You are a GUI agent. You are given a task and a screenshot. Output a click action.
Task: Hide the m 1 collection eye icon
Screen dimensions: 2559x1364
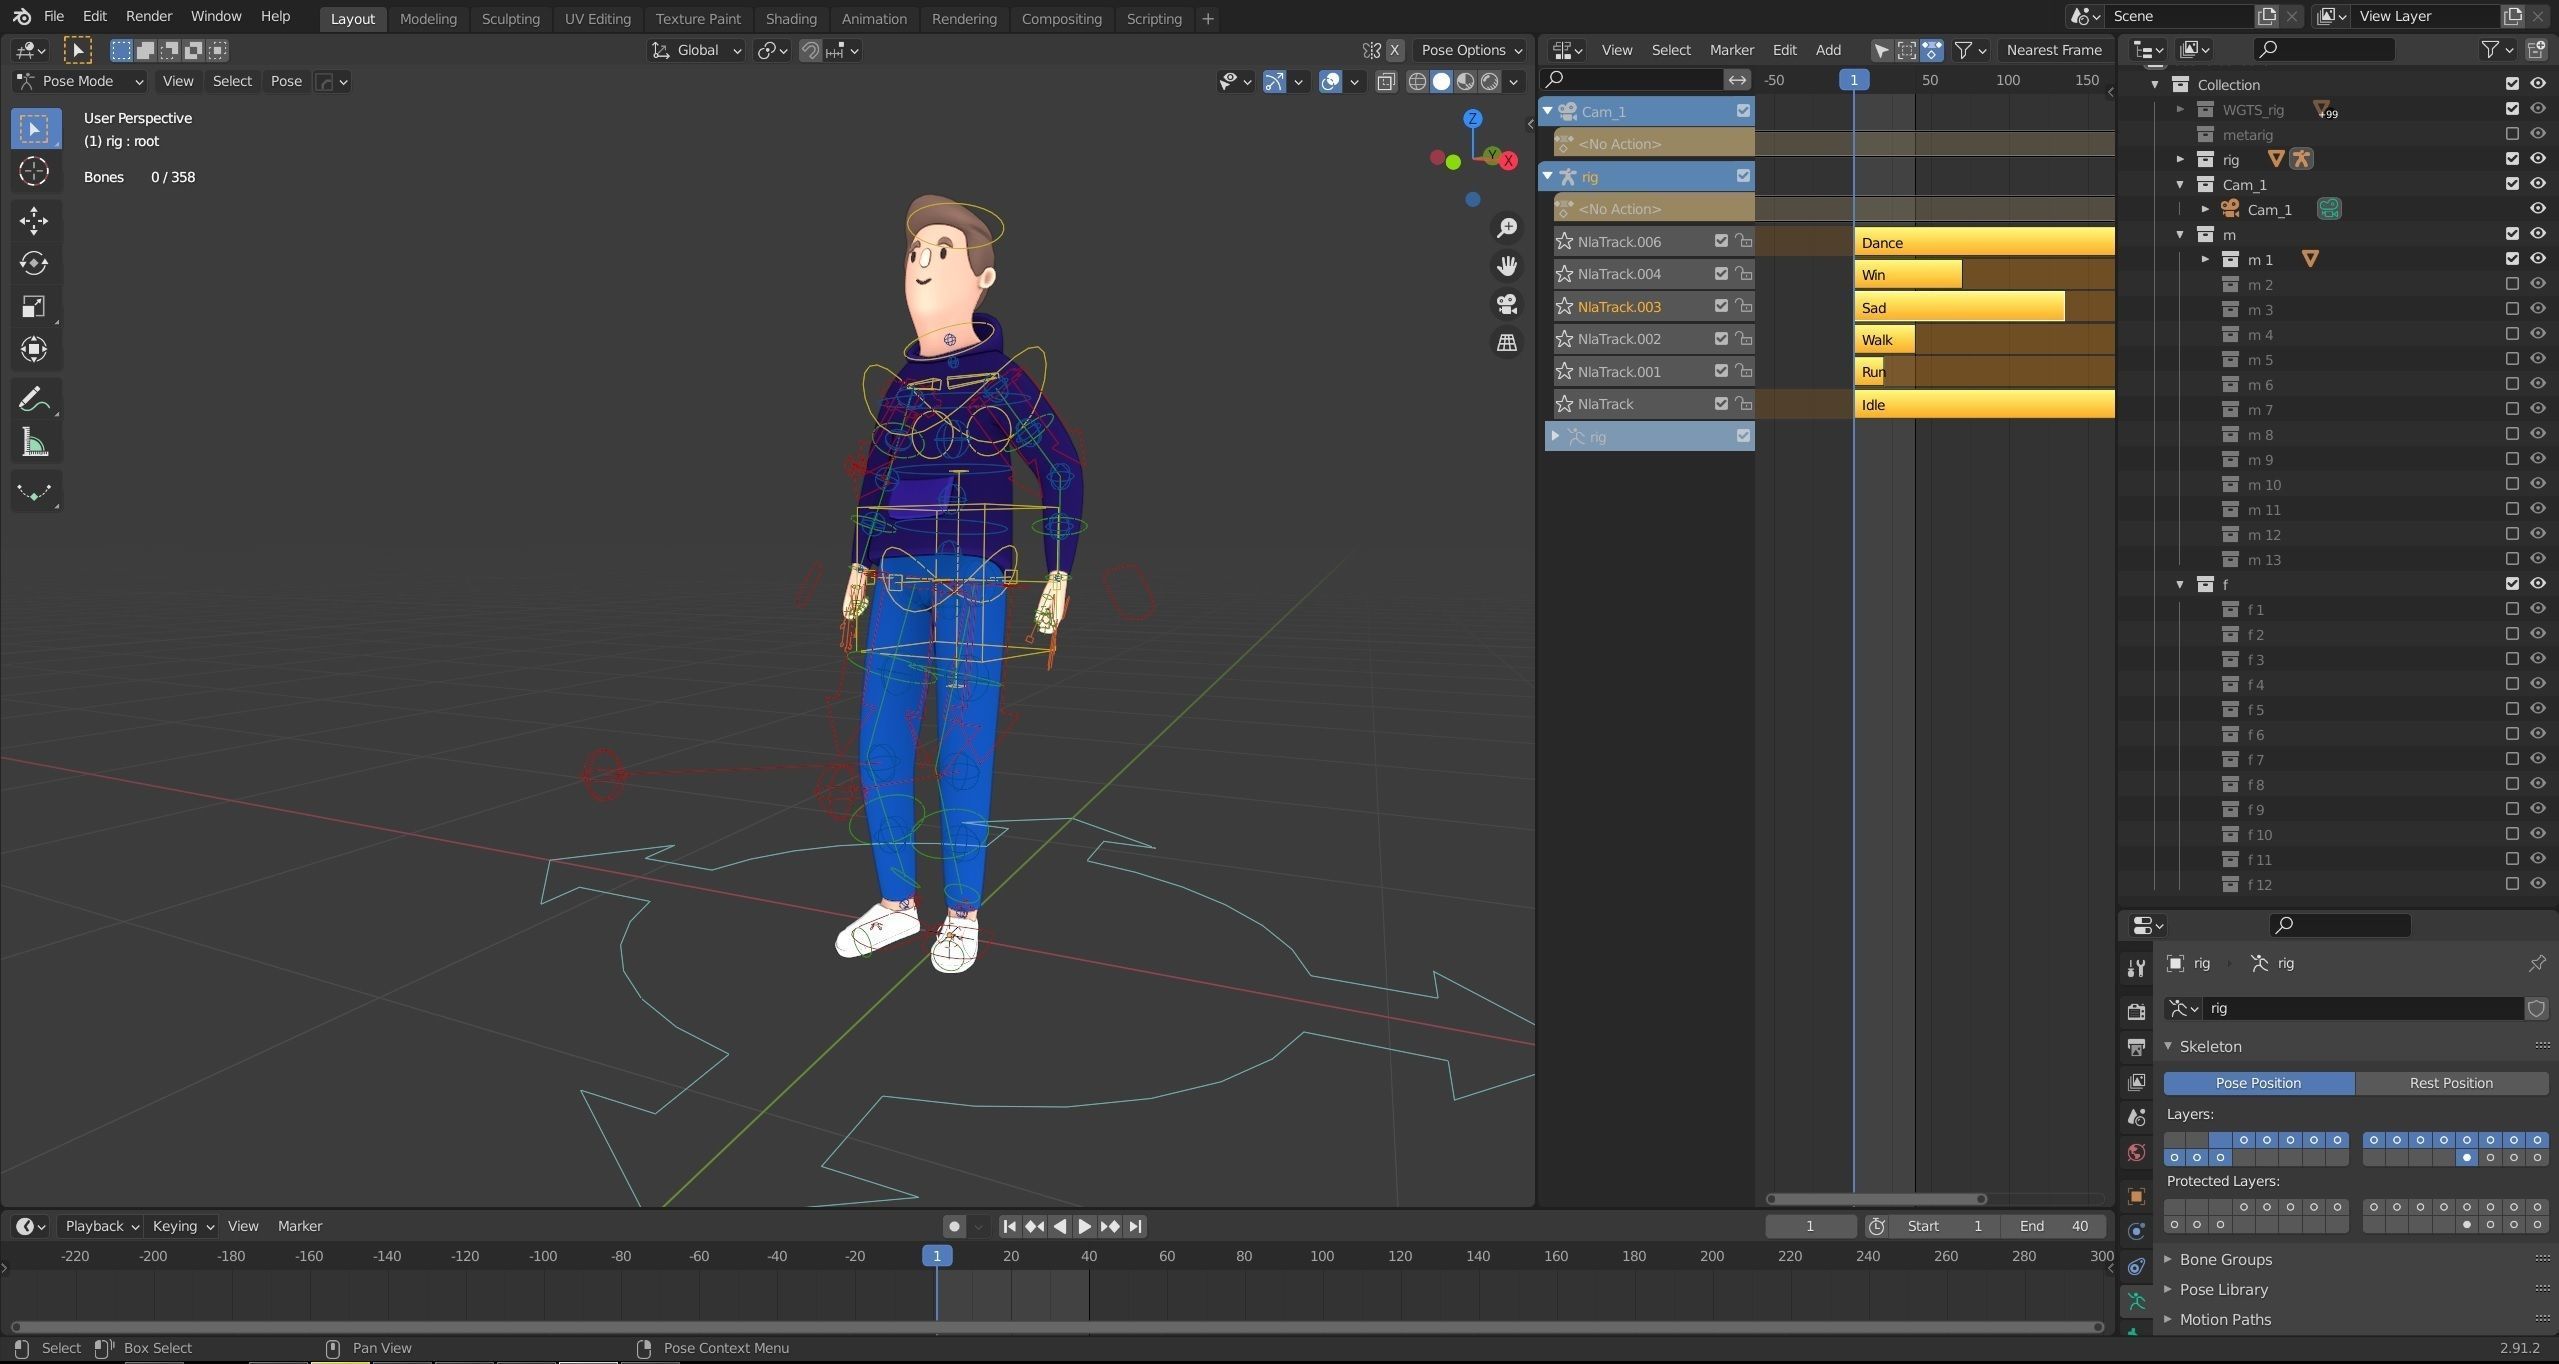[2538, 258]
